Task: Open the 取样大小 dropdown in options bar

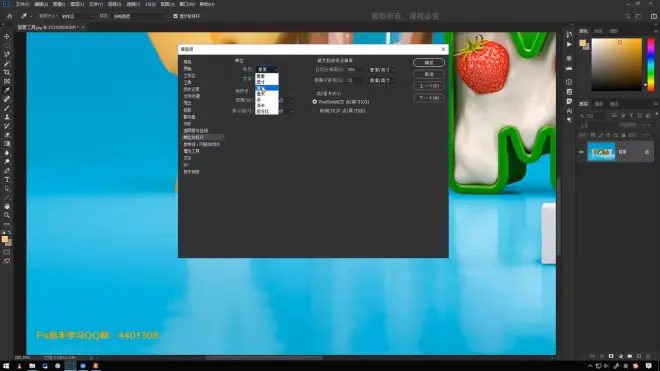Action: click(77, 16)
